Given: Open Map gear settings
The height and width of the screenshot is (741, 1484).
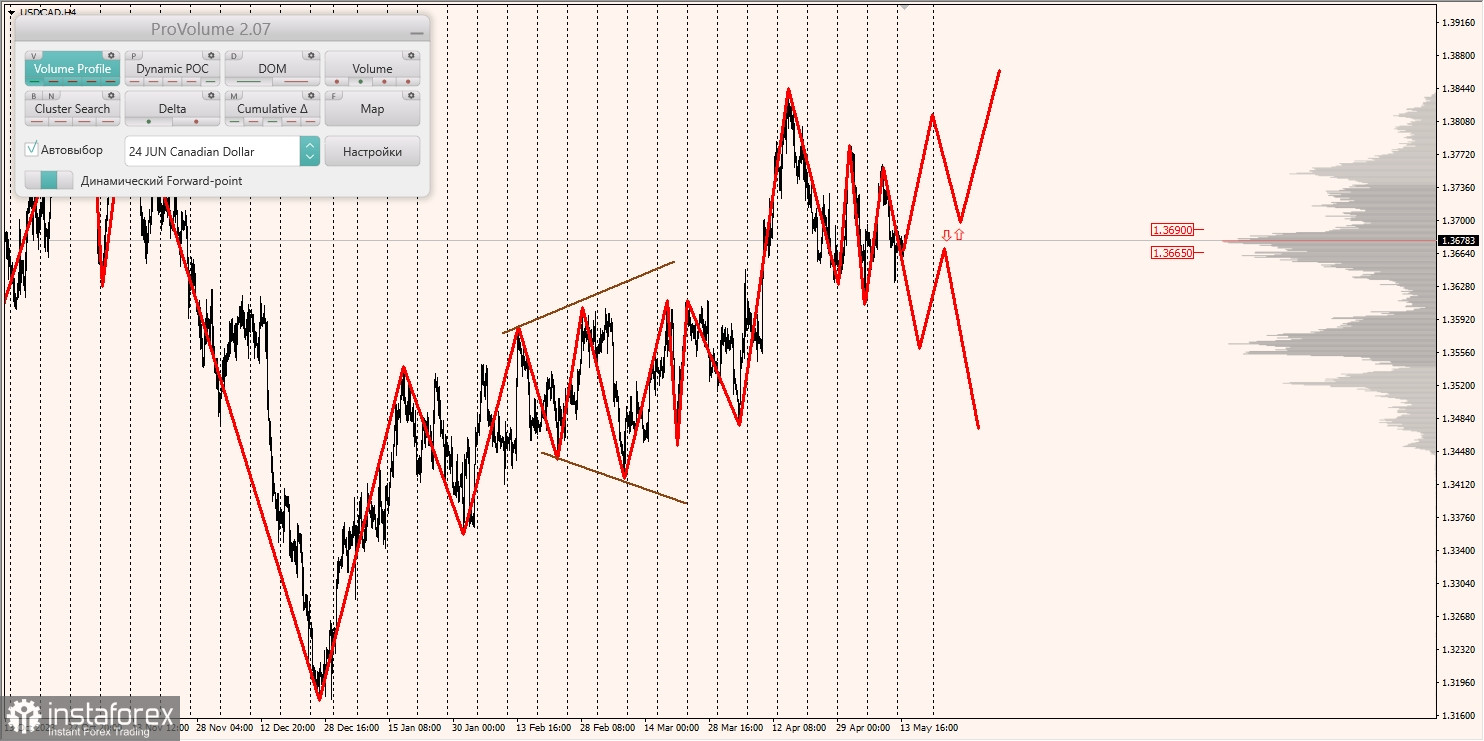Looking at the screenshot, I should click(411, 95).
